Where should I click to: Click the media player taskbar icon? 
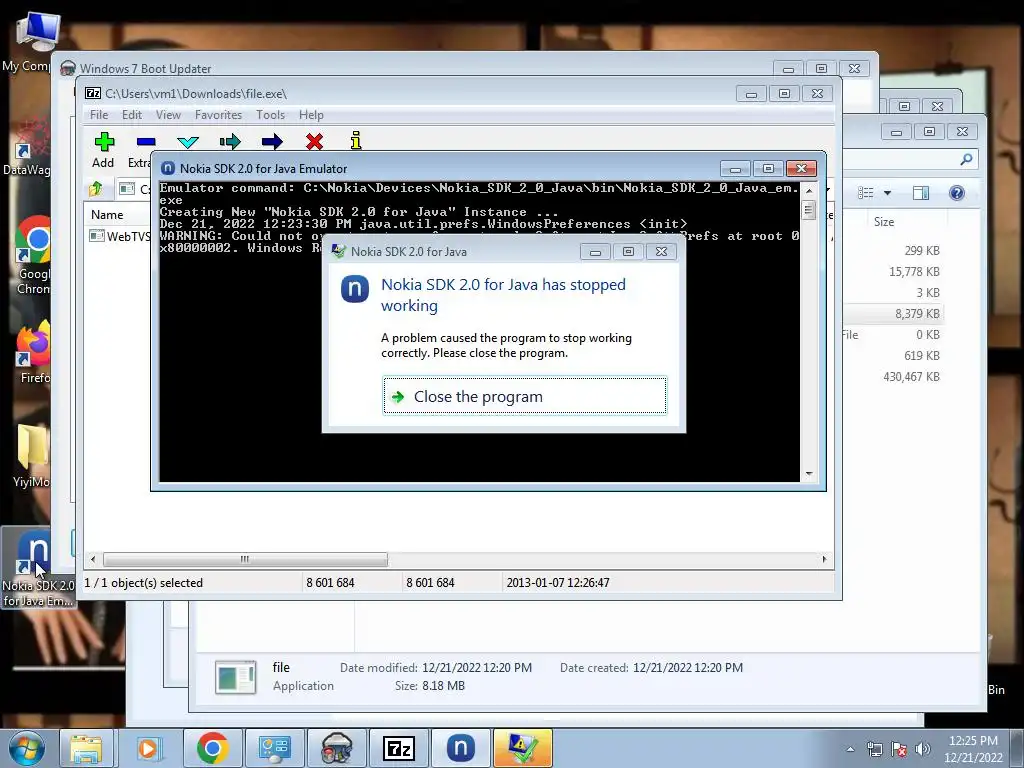148,748
